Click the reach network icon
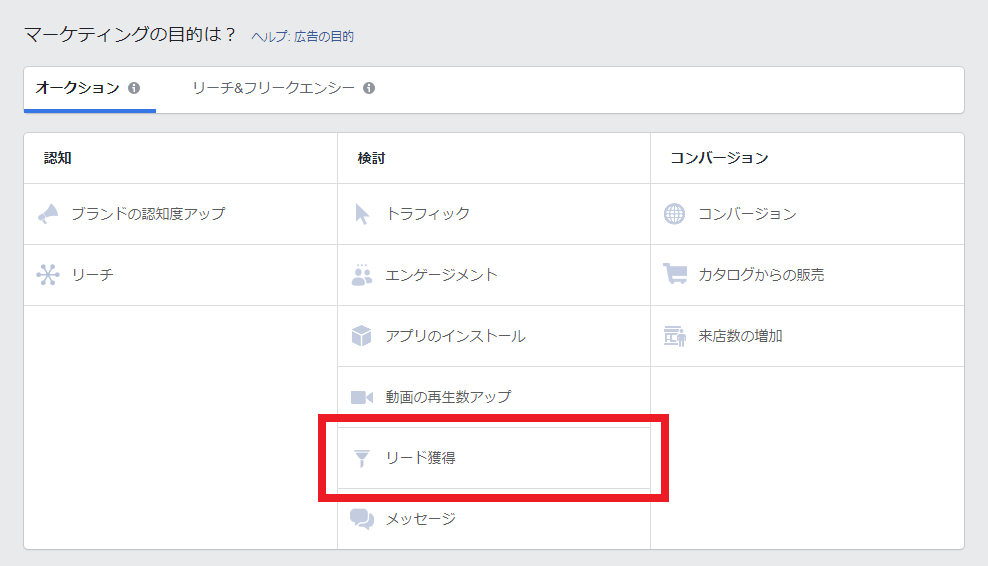 (x=48, y=275)
